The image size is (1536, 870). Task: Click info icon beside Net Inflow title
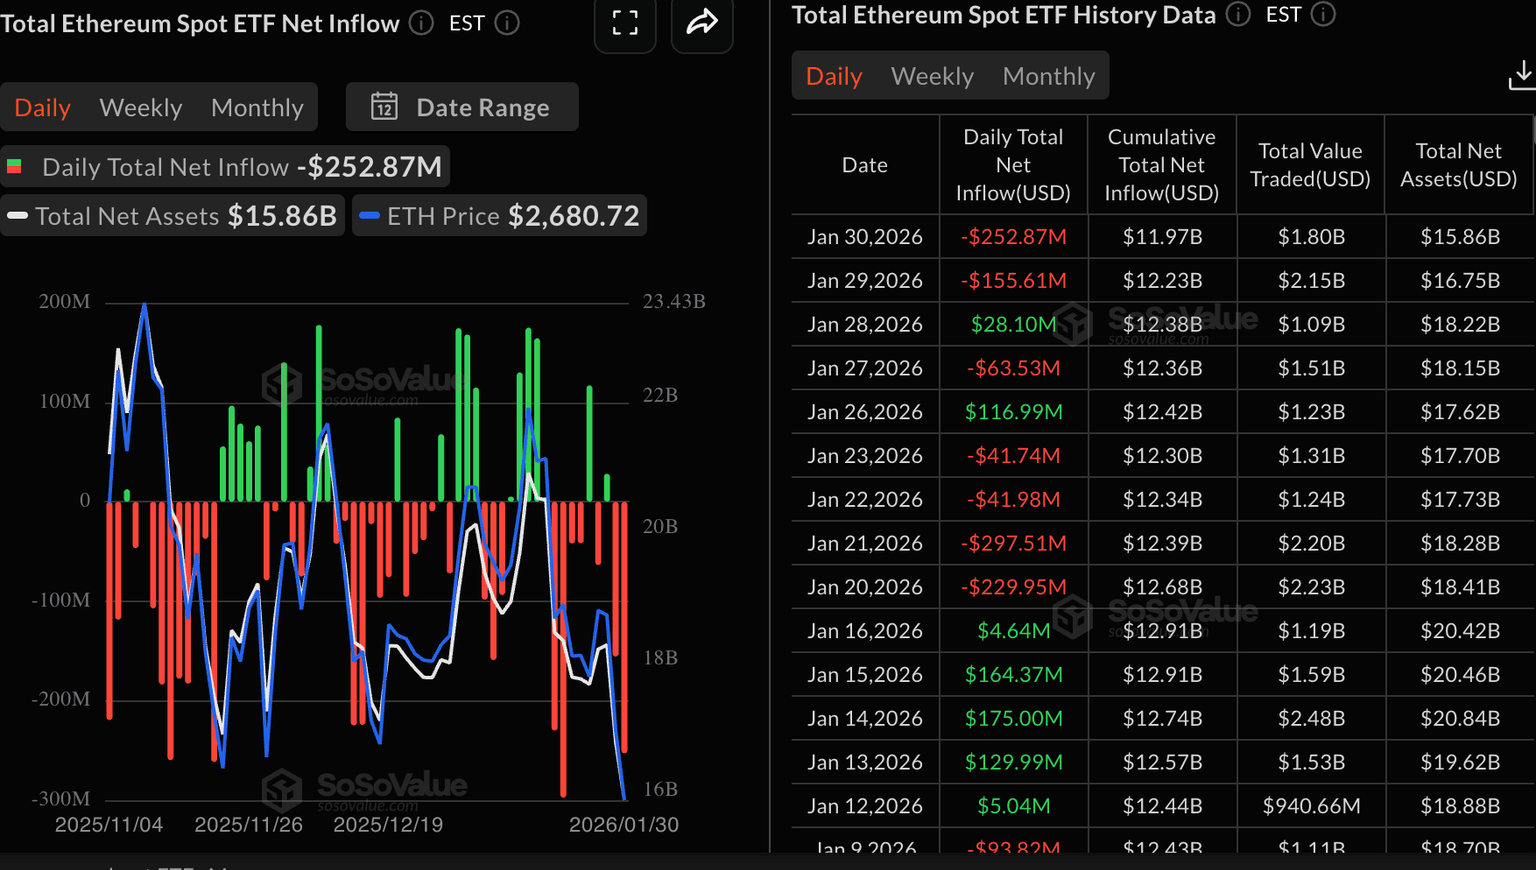422,23
